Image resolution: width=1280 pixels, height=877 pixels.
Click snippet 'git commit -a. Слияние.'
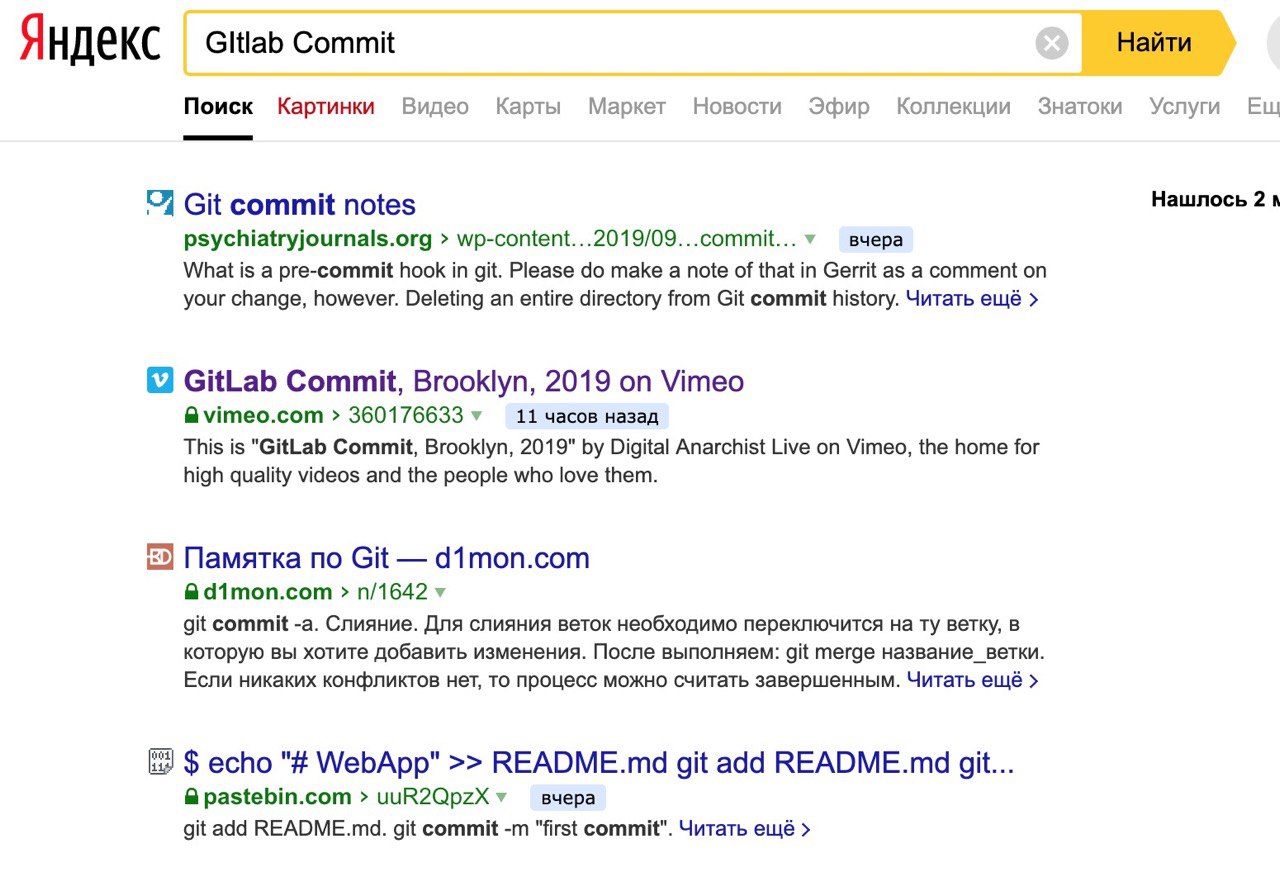(x=299, y=624)
